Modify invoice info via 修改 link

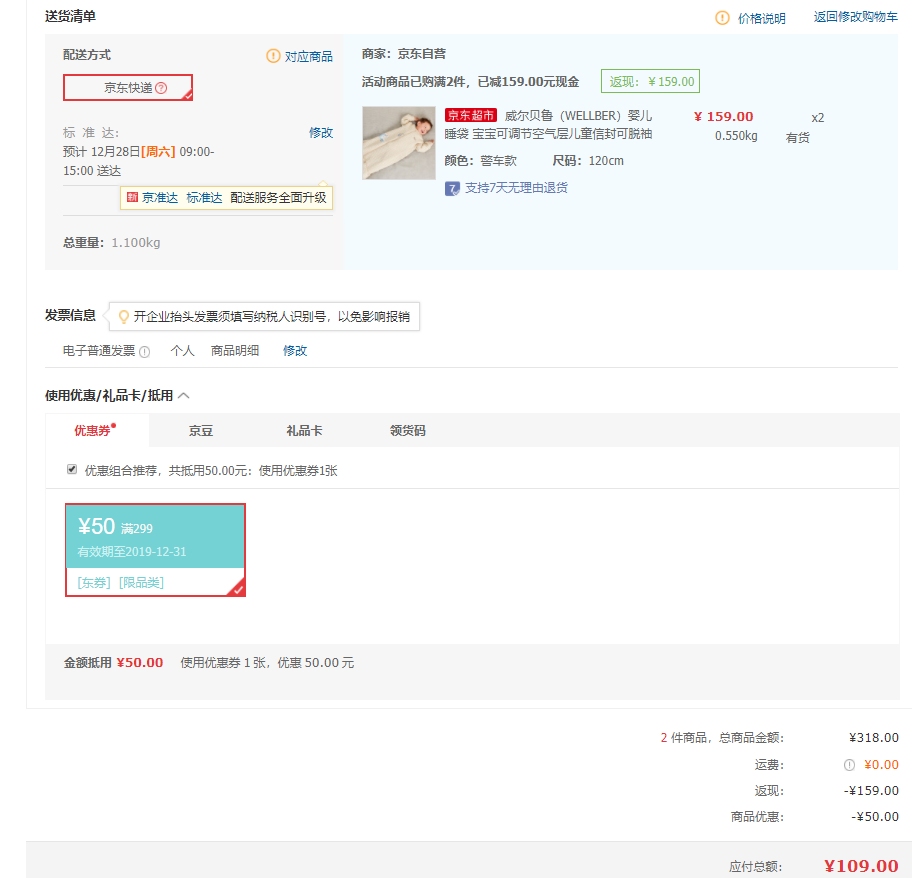point(295,351)
